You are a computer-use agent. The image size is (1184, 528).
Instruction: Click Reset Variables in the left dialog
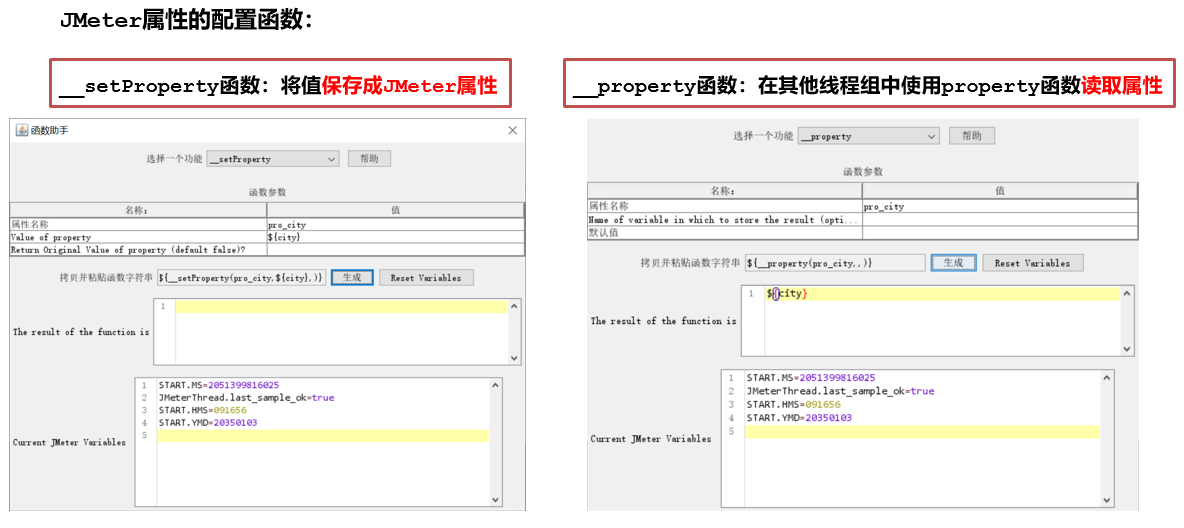(x=426, y=278)
